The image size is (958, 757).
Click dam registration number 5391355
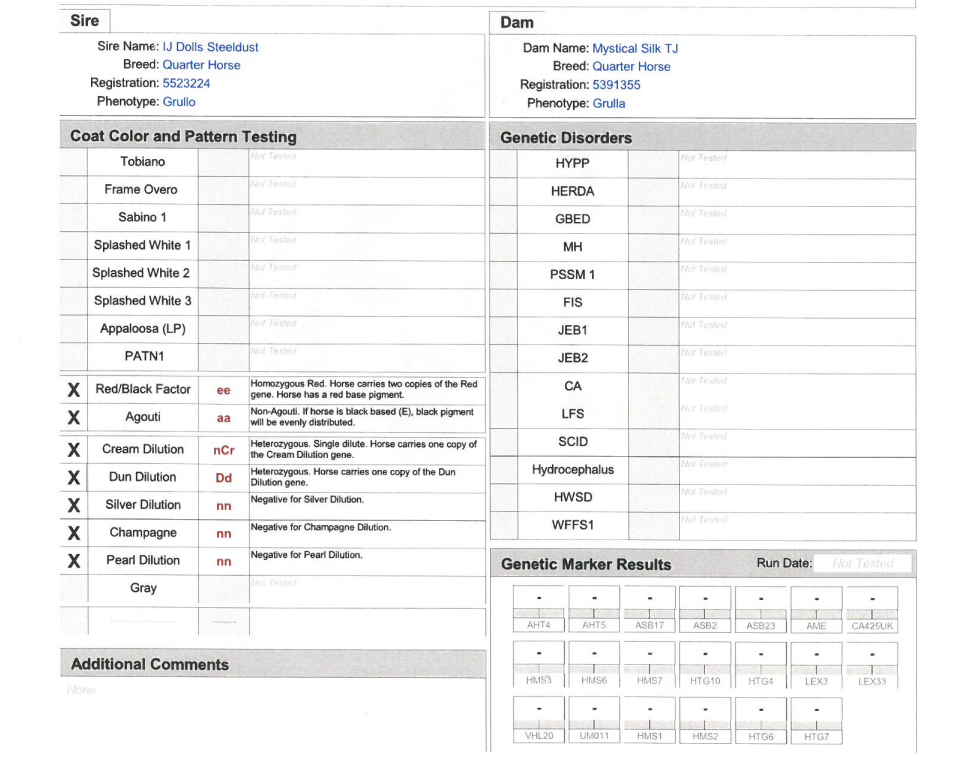tap(616, 85)
